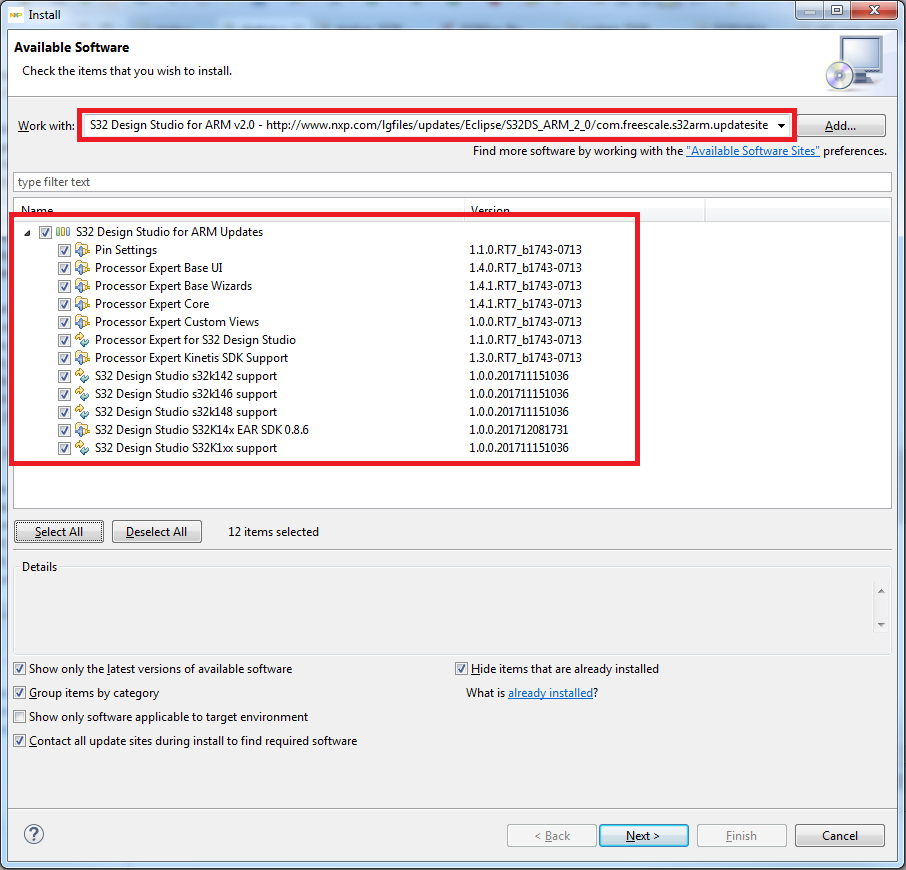This screenshot has width=906, height=870.
Task: Click the s32k148 support feature icon
Action: click(x=83, y=411)
